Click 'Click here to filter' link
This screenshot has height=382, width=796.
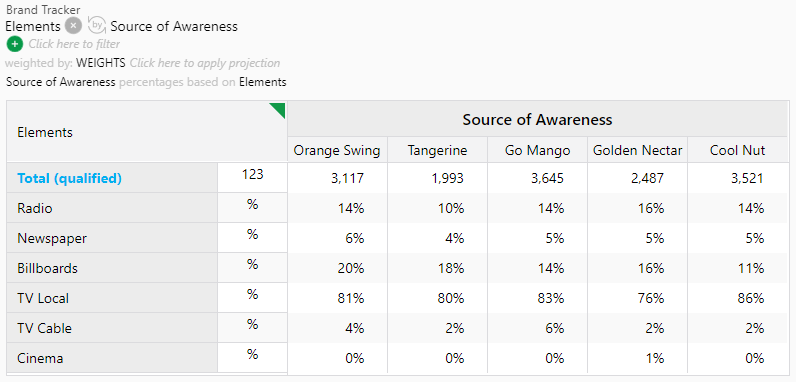pos(74,44)
